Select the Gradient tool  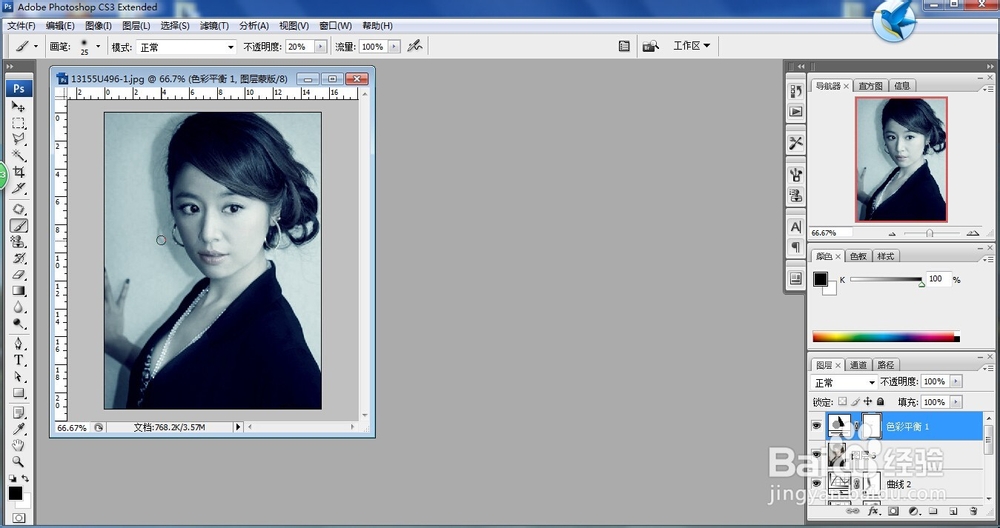click(18, 291)
